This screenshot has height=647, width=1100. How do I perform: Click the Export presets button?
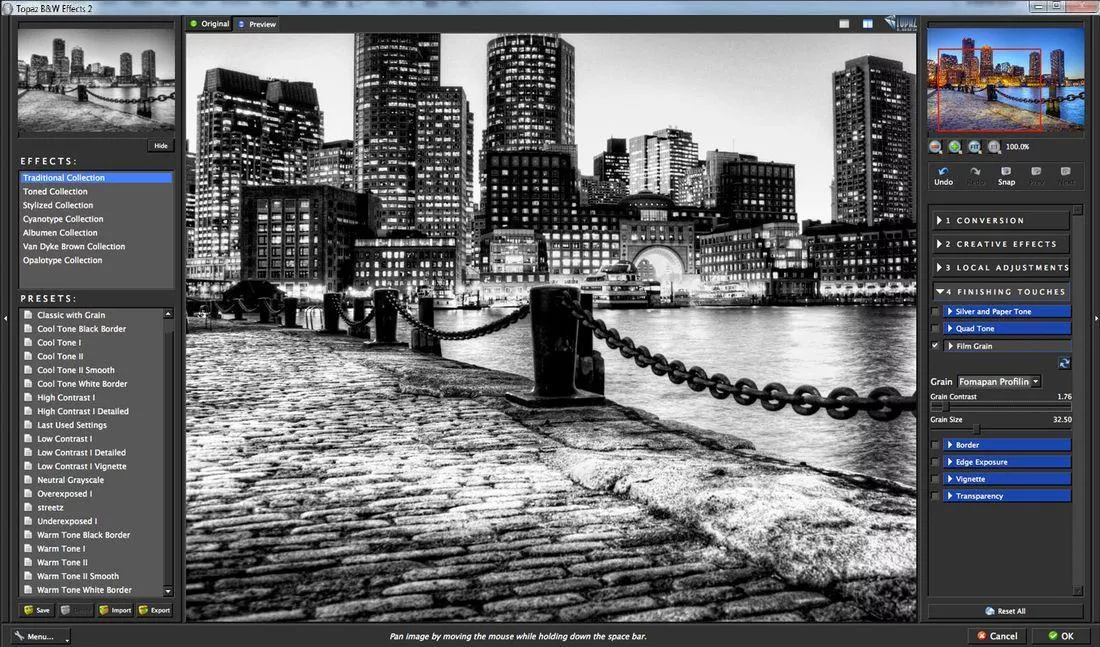[155, 609]
